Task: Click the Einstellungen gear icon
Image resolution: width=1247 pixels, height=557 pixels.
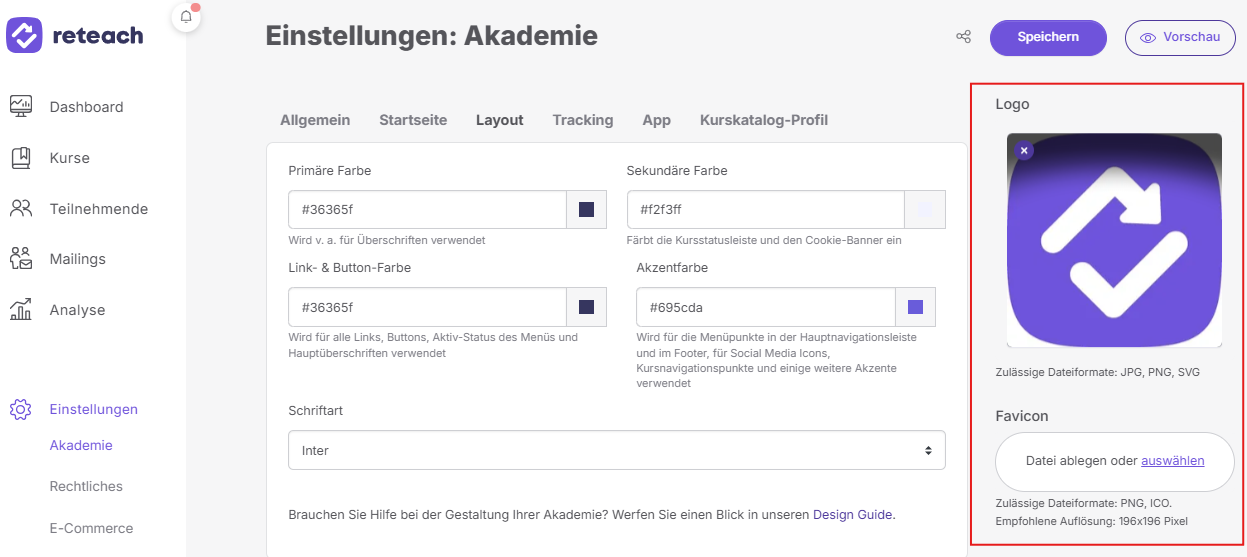Action: [x=21, y=409]
